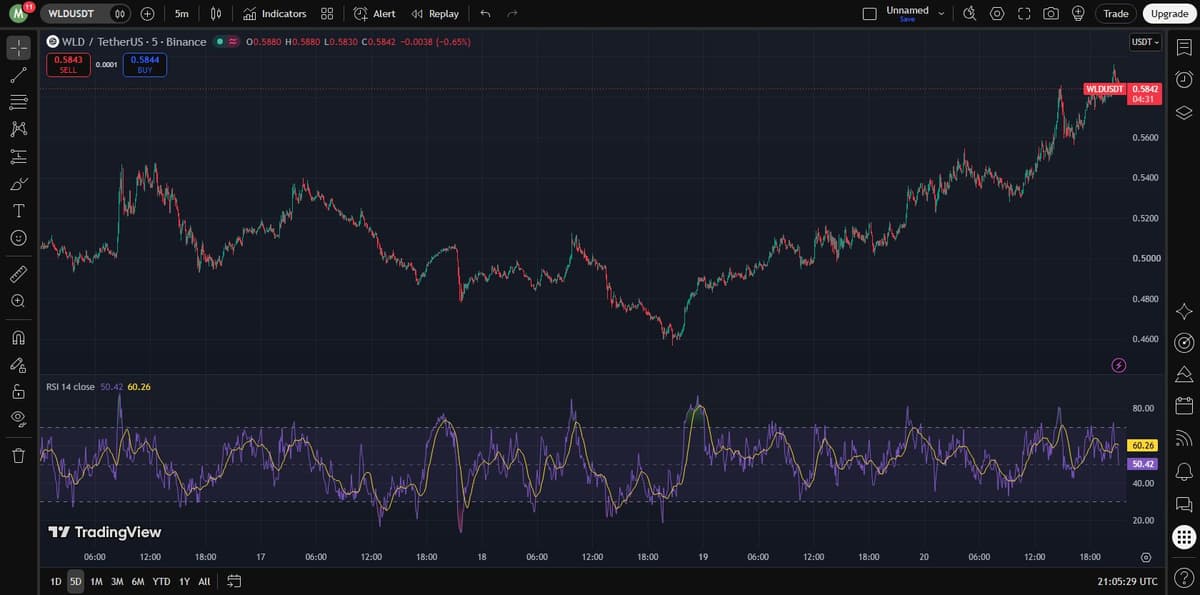Viewport: 1200px width, 595px height.
Task: Open the apps grid menu
Action: tap(1184, 538)
